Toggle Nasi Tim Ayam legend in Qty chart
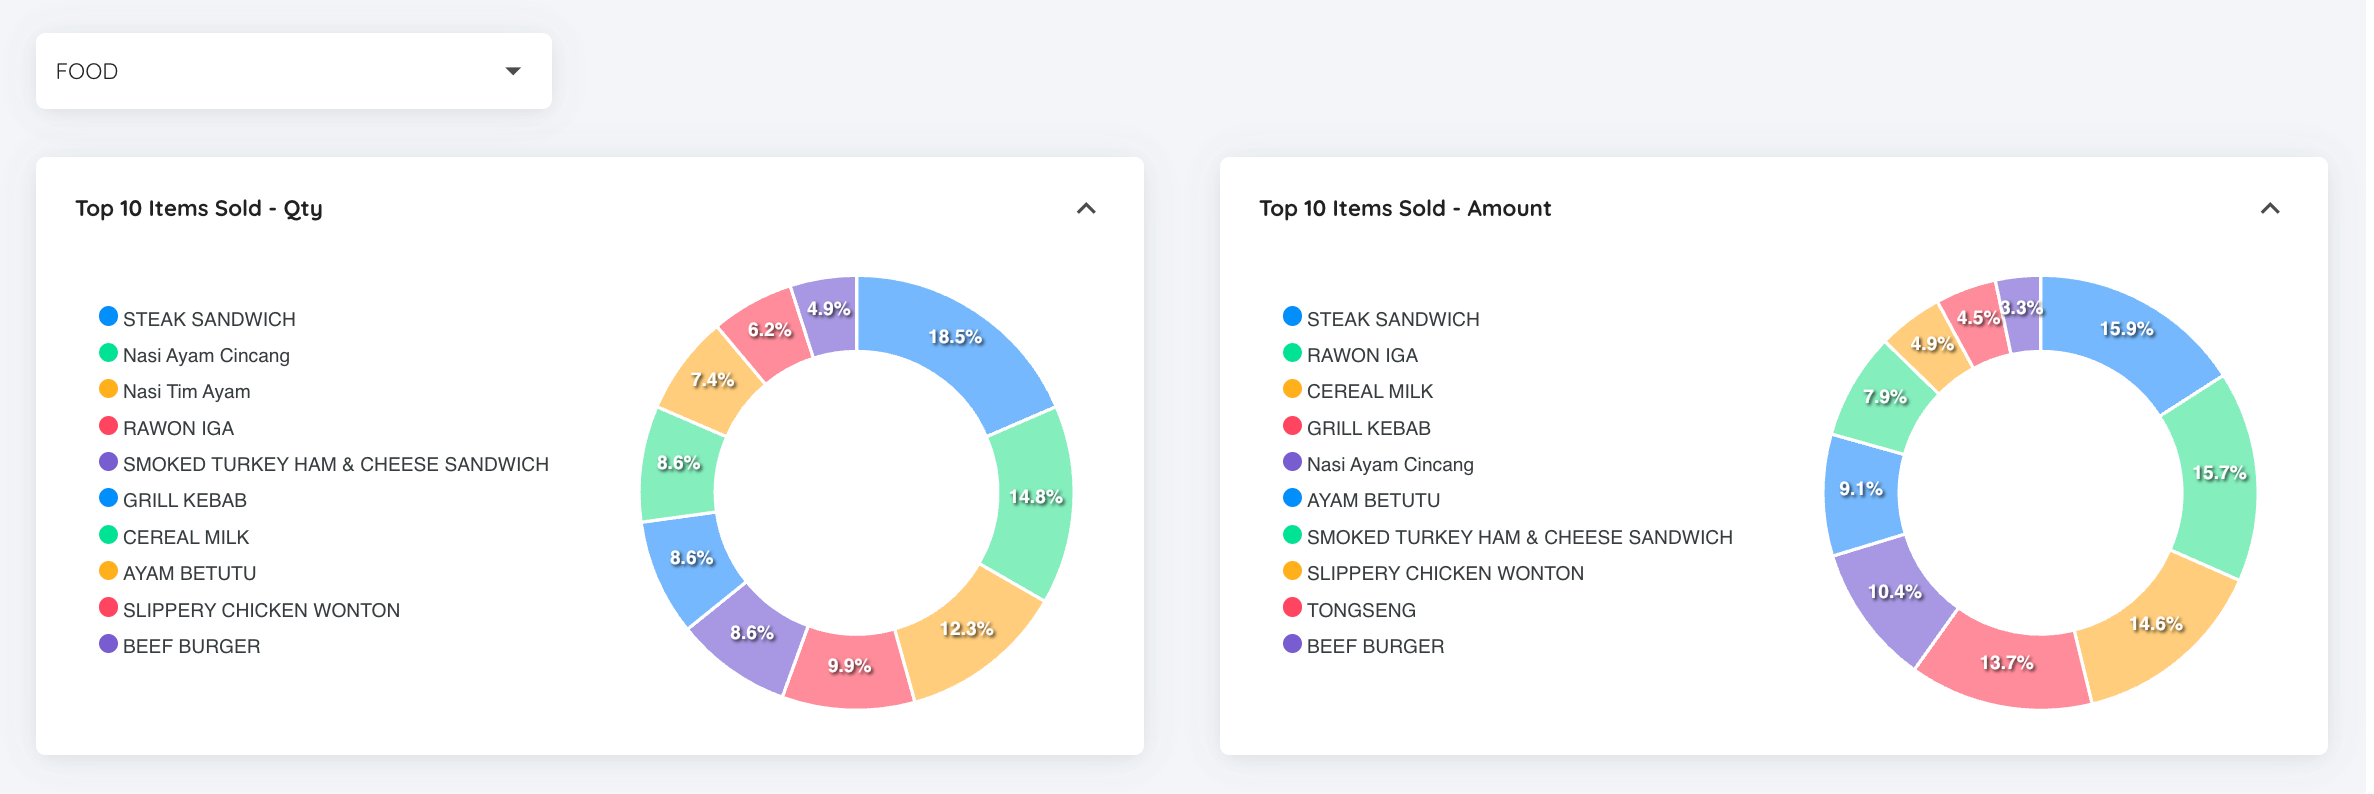This screenshot has width=2374, height=794. point(175,391)
